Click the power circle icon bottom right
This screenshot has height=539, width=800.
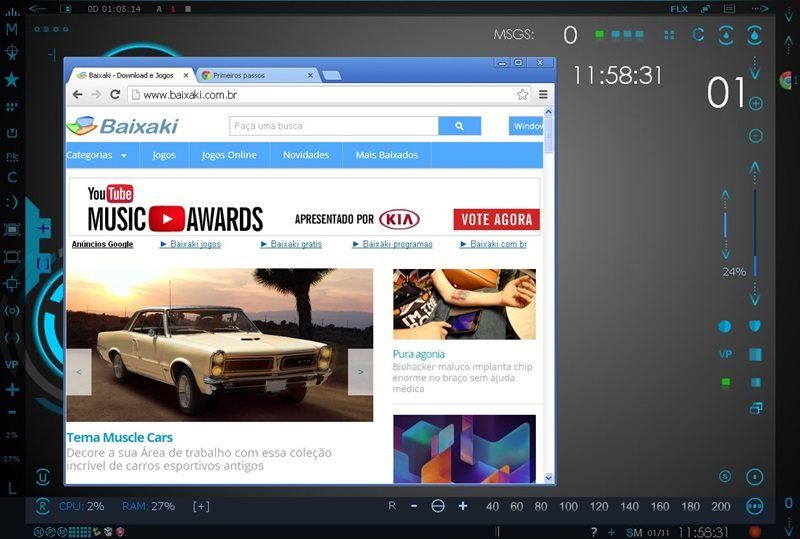[755, 477]
